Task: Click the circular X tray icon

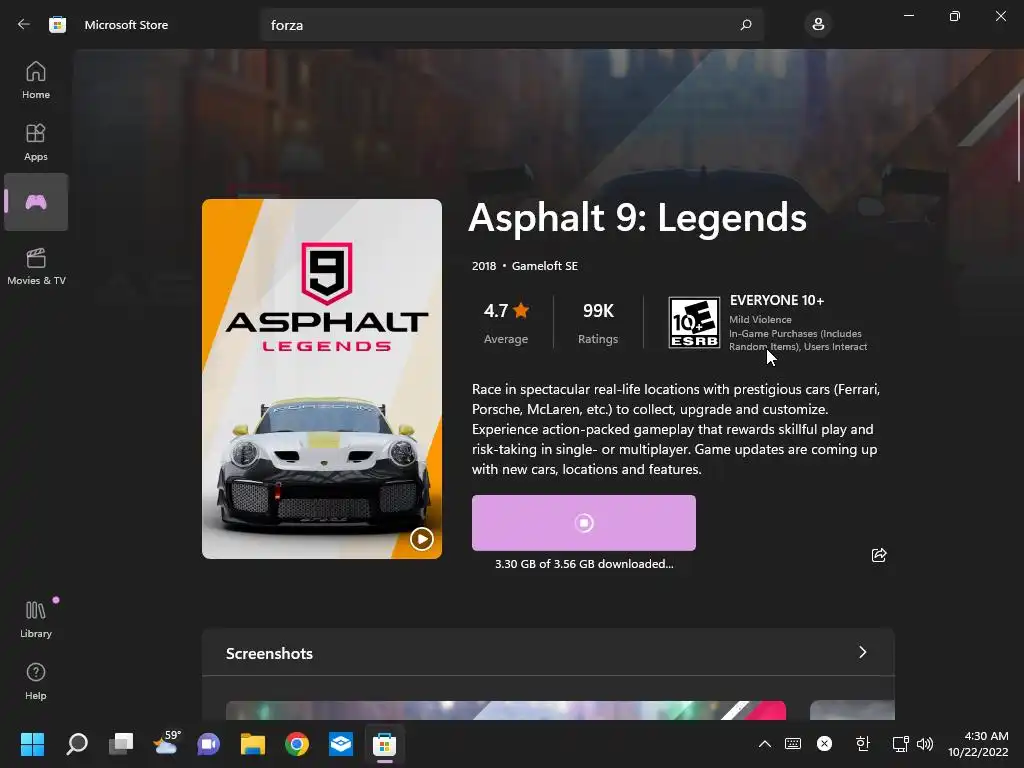Action: [x=825, y=744]
